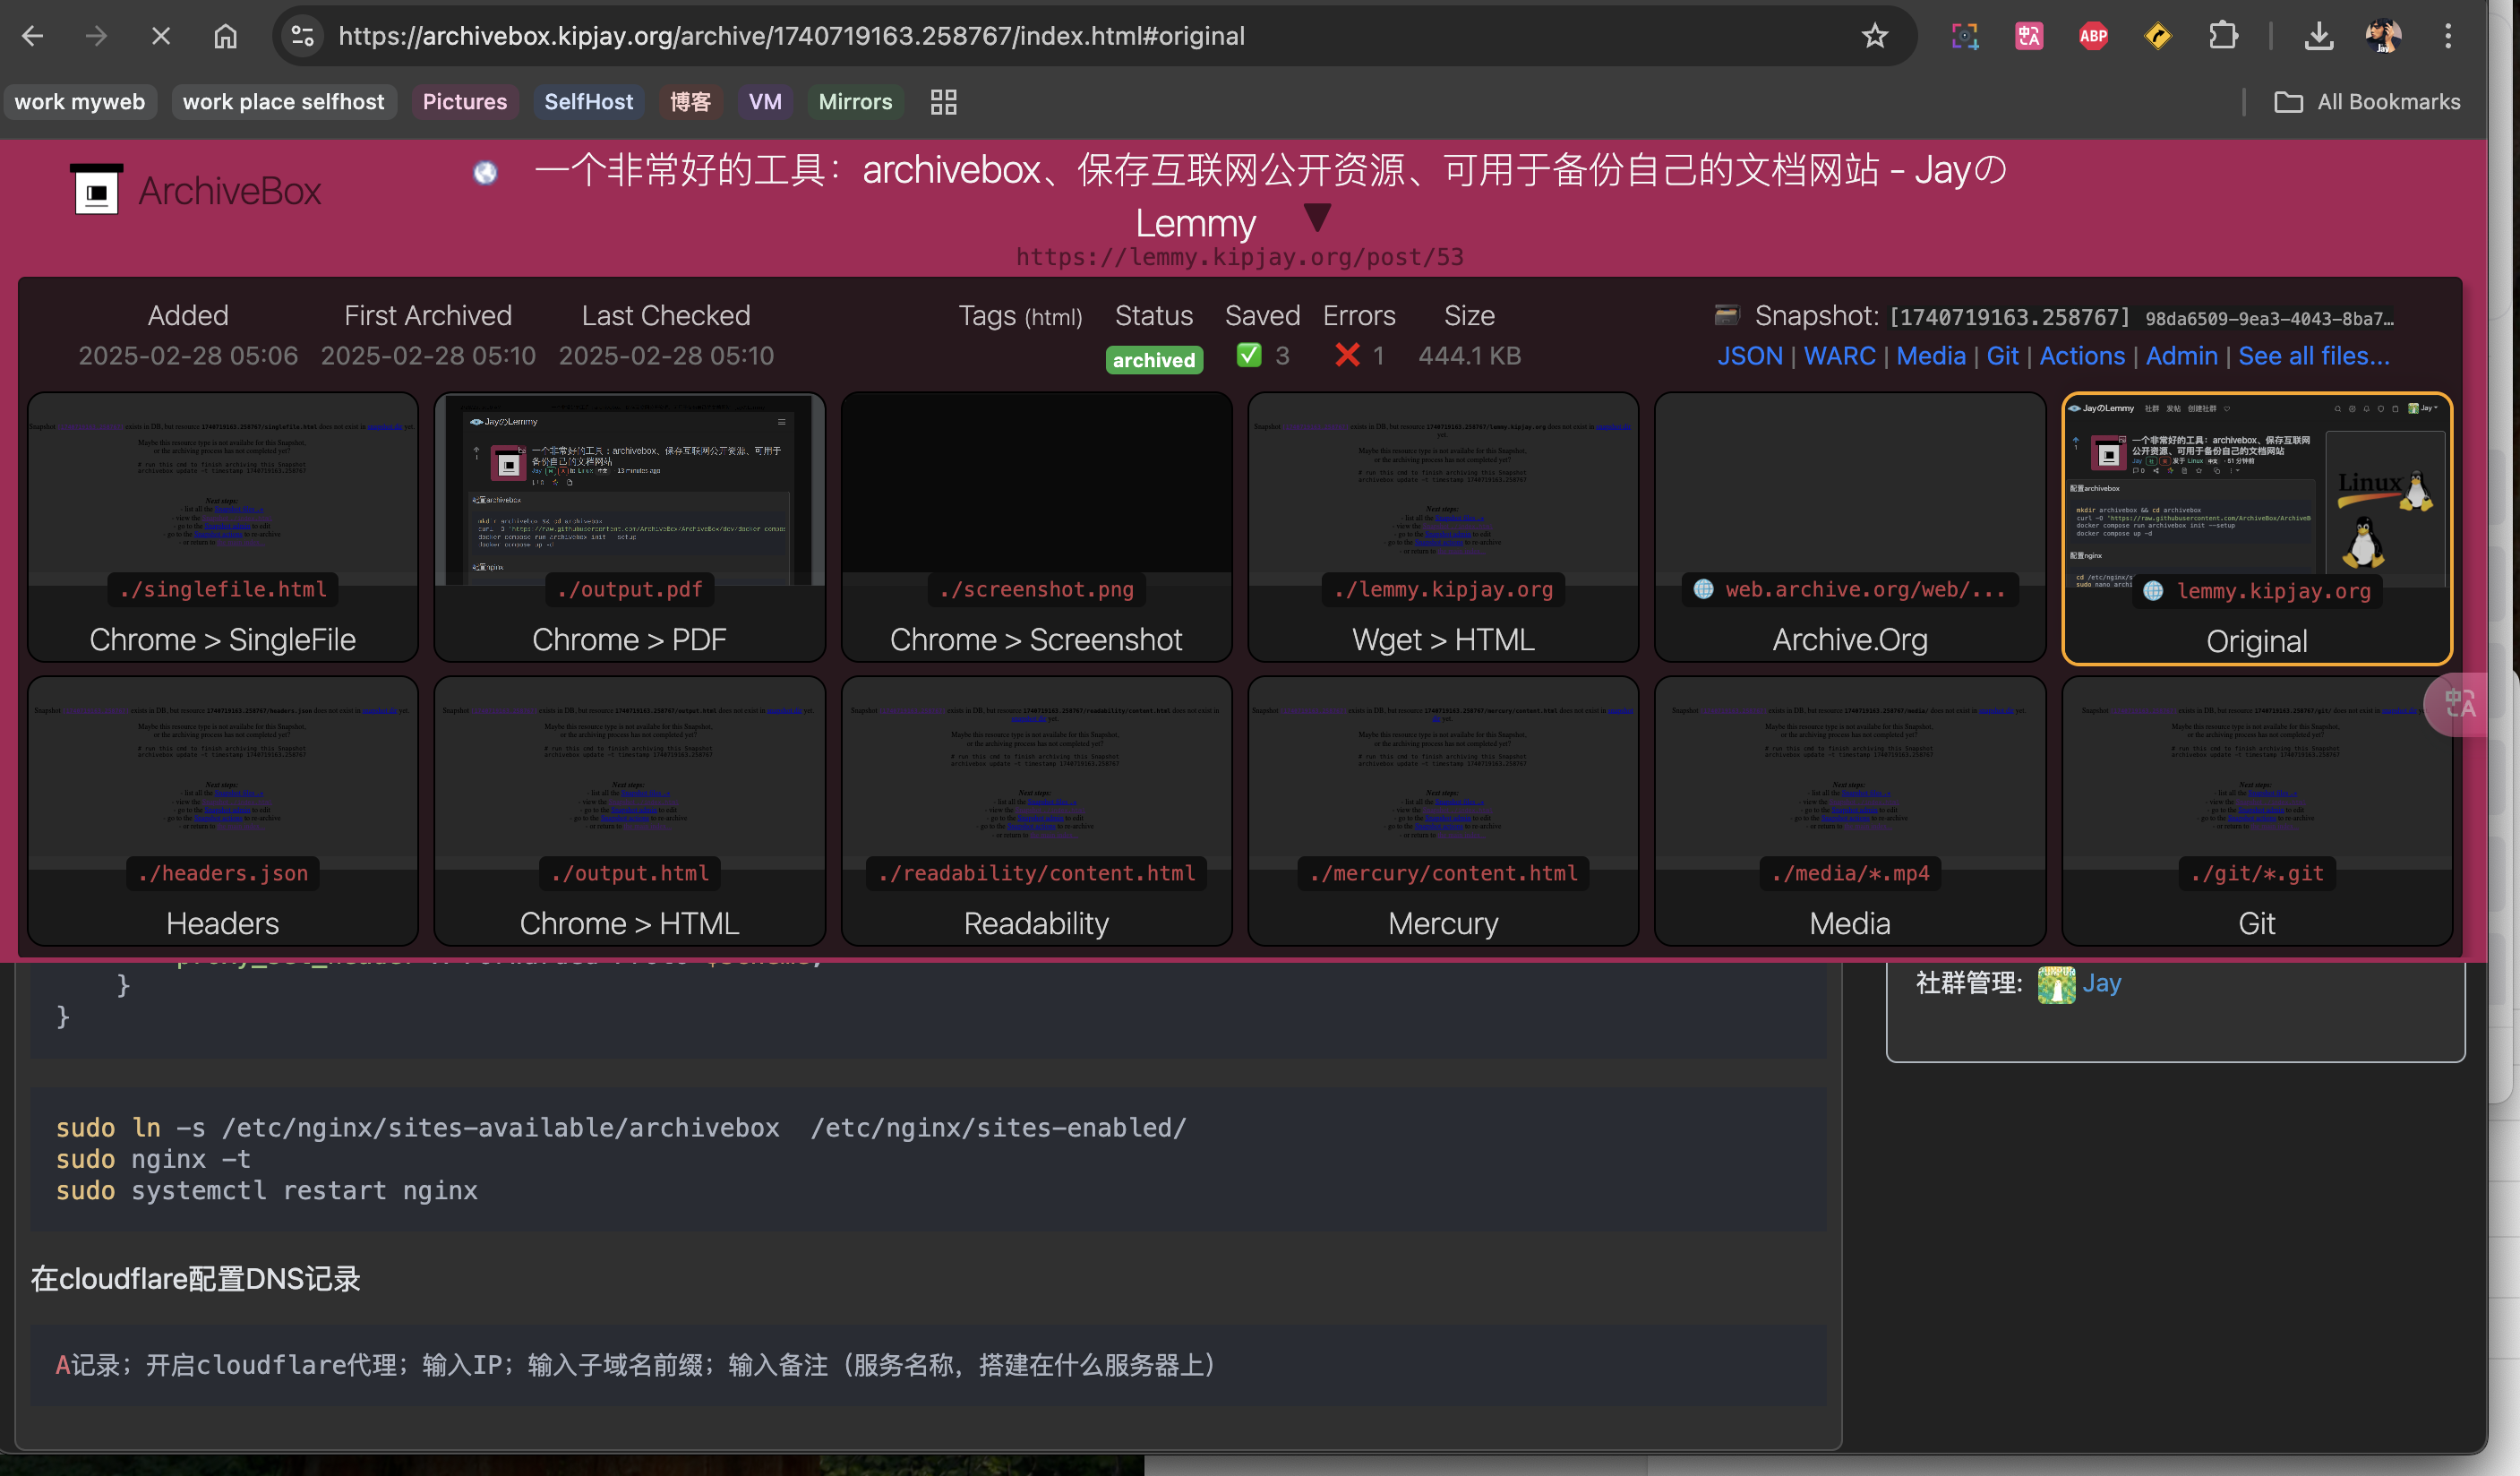Open the work place selfhost bookmark folder
This screenshot has height=1476, width=2520.
(x=283, y=102)
